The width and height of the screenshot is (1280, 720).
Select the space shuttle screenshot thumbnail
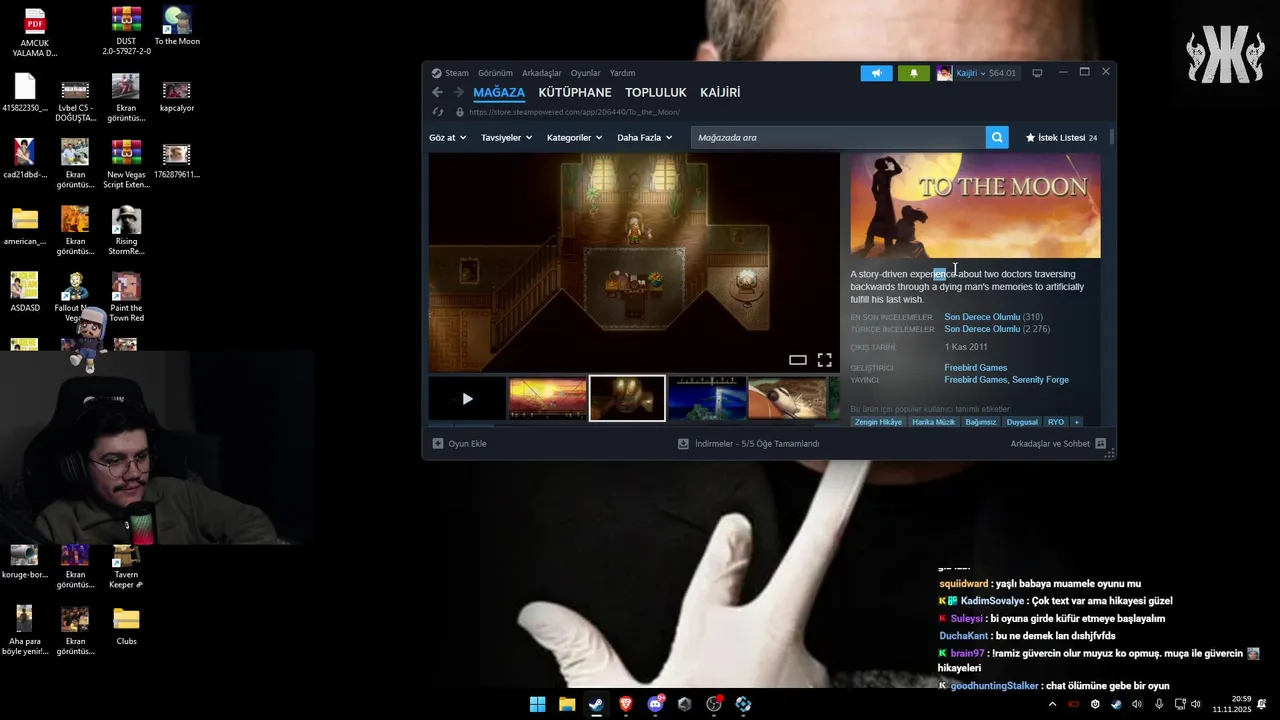[x=787, y=398]
